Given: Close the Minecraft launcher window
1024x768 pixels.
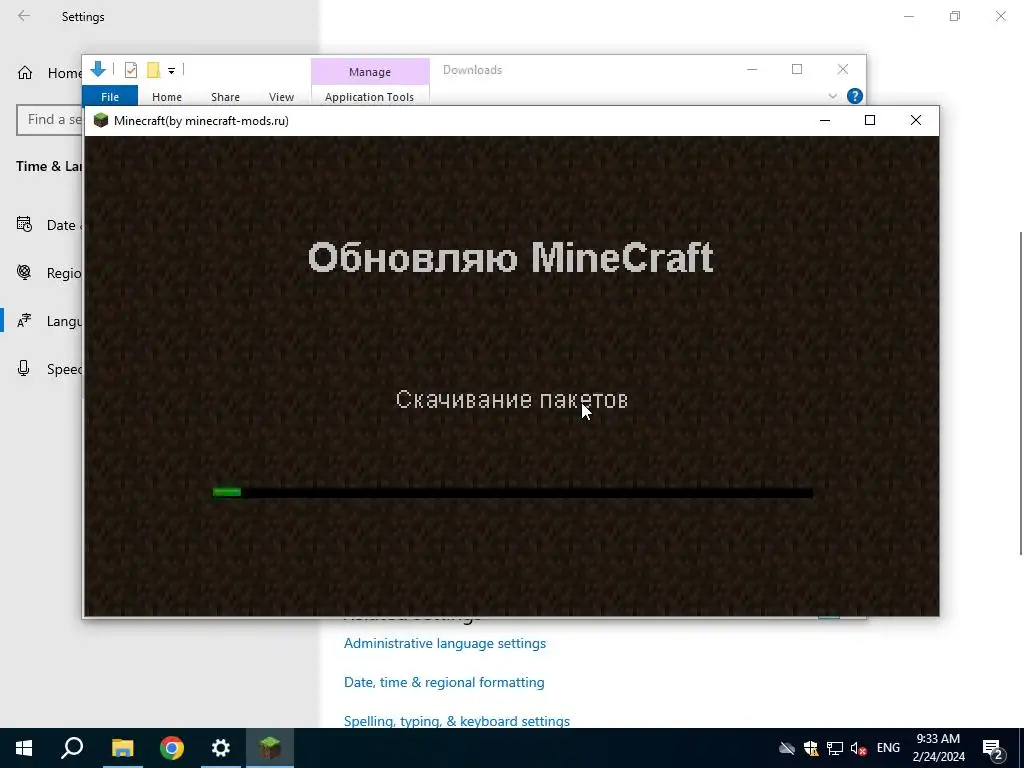Looking at the screenshot, I should 916,120.
